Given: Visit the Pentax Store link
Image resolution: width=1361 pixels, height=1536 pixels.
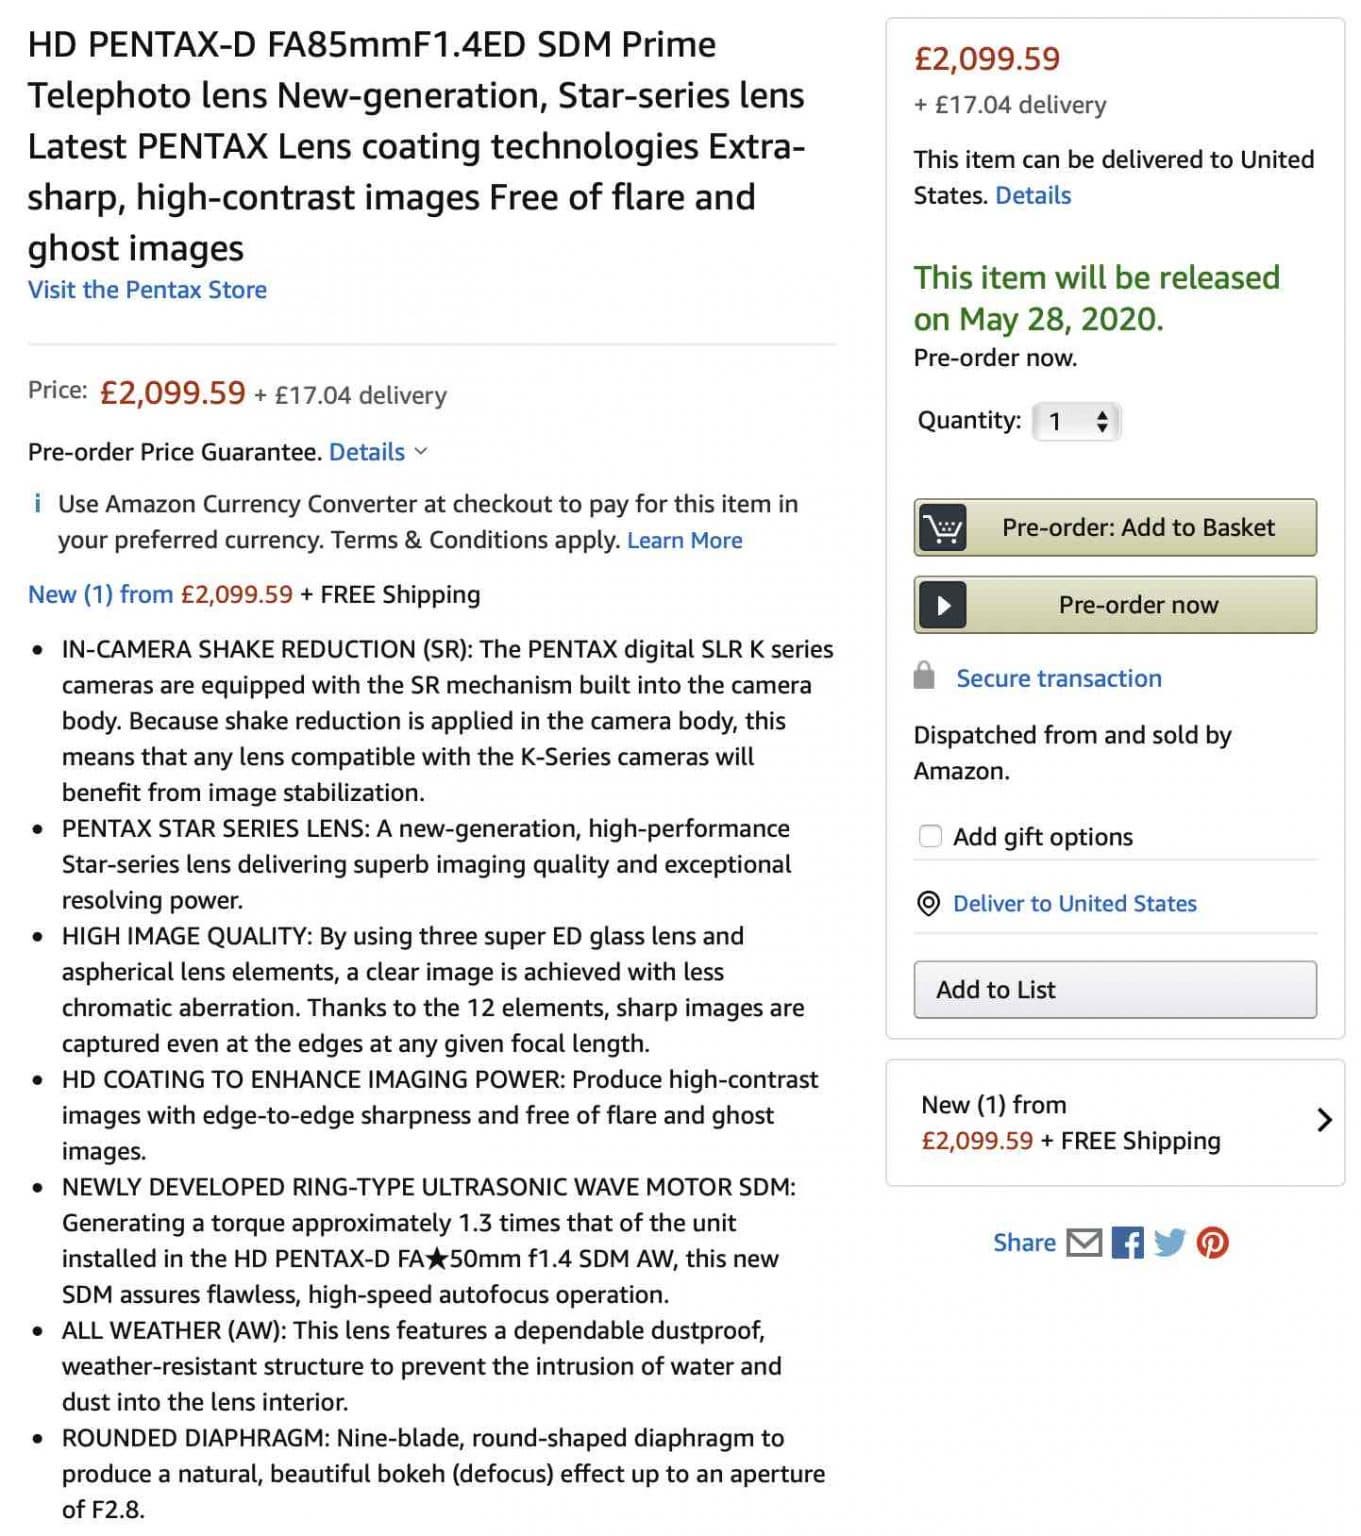Looking at the screenshot, I should click(x=147, y=290).
